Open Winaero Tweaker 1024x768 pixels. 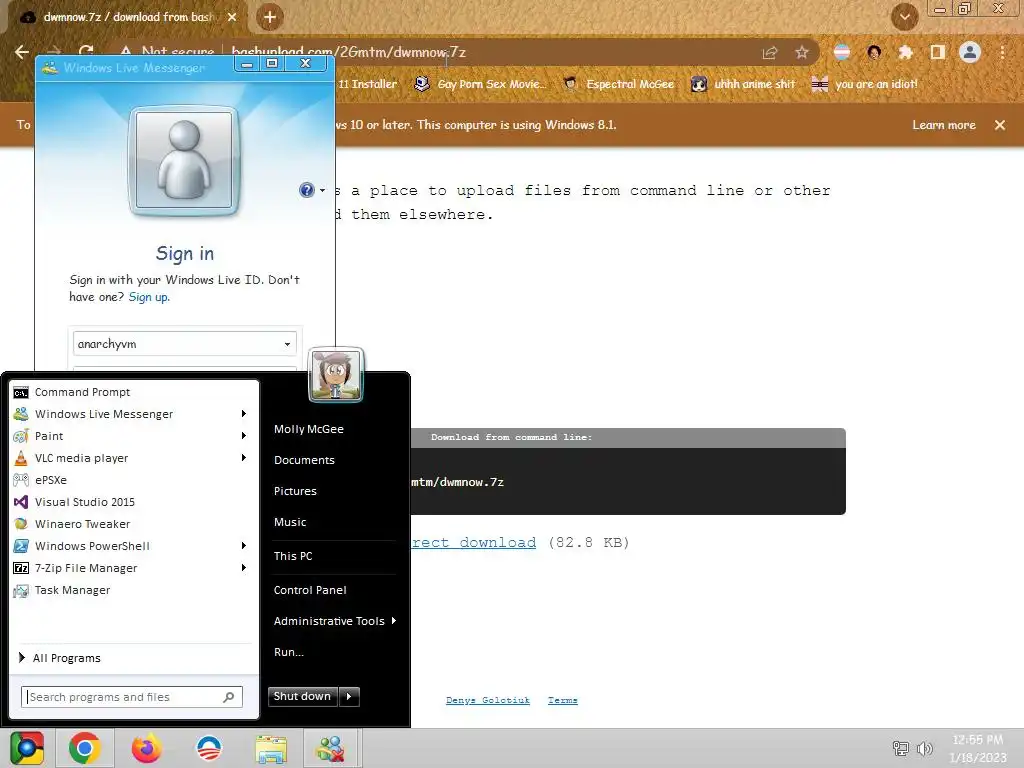(x=82, y=524)
